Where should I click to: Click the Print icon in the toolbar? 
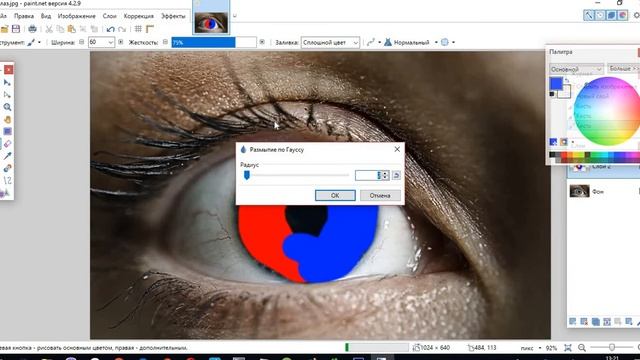click(x=32, y=29)
